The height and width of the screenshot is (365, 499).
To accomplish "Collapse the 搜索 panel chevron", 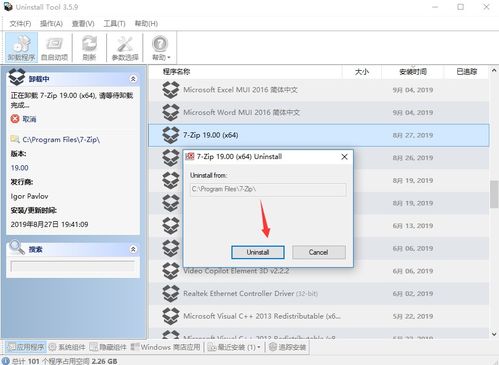I will click(133, 249).
